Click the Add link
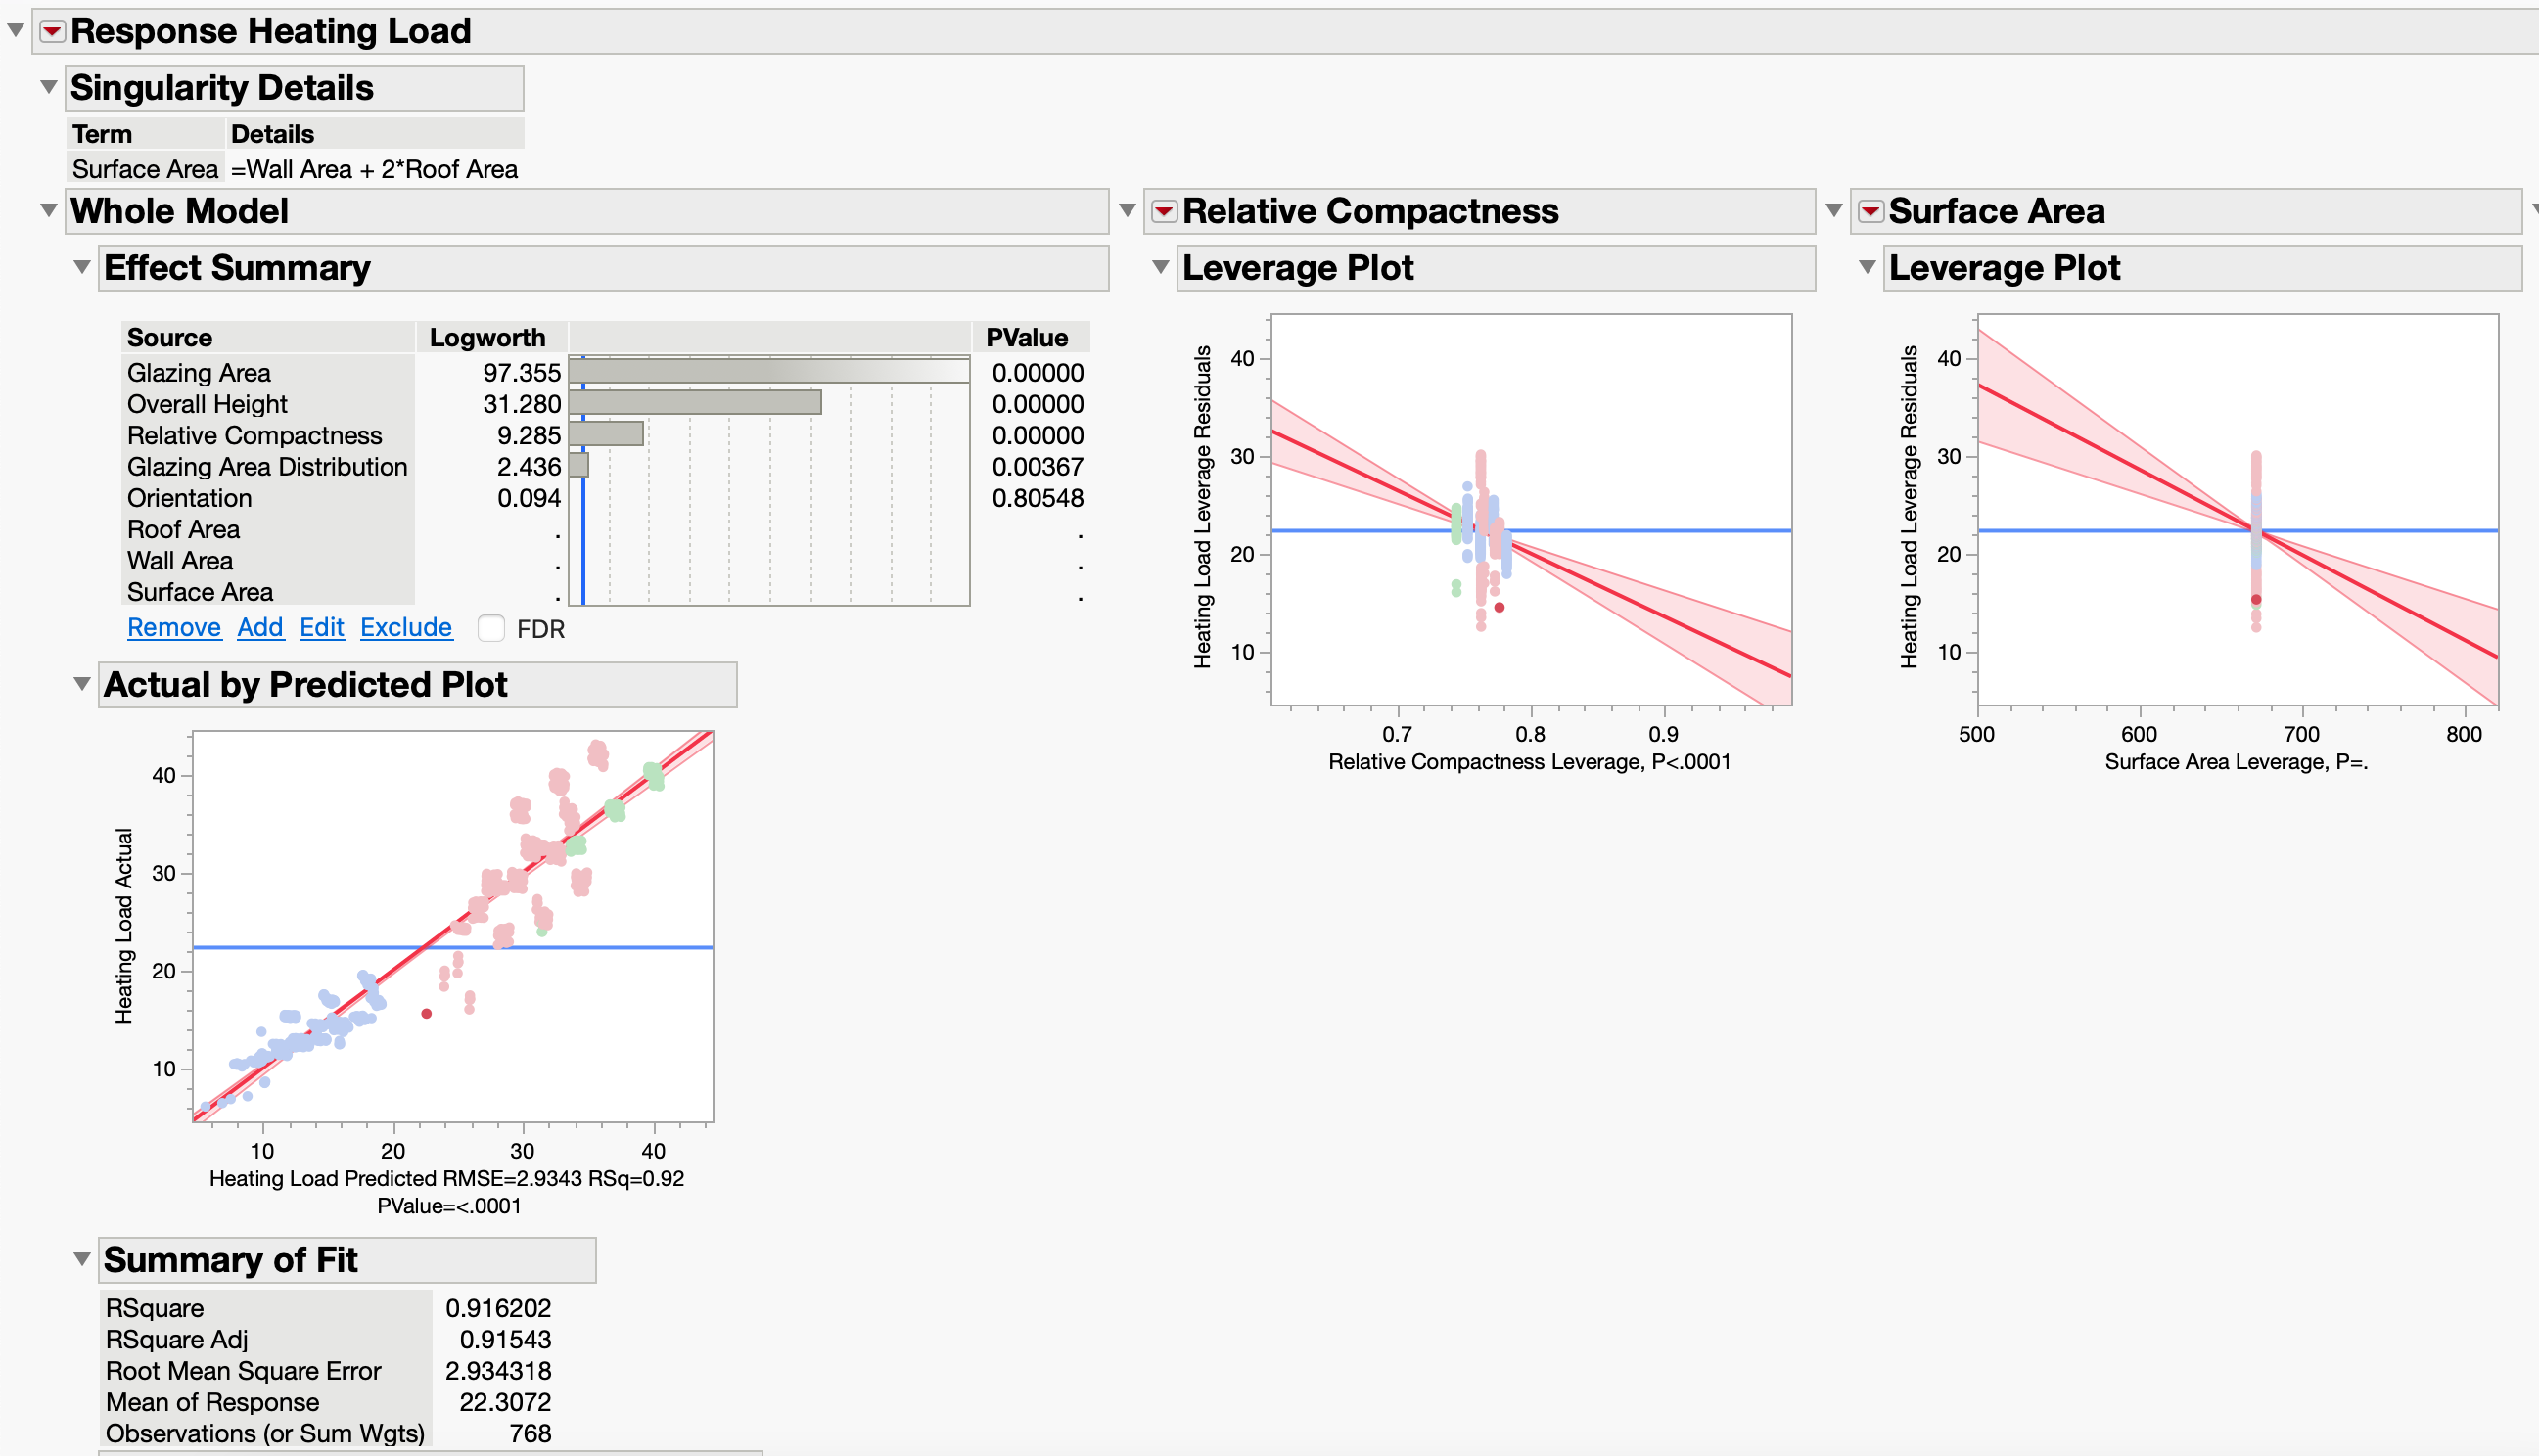Screen dimensions: 2539x1456 pos(260,627)
